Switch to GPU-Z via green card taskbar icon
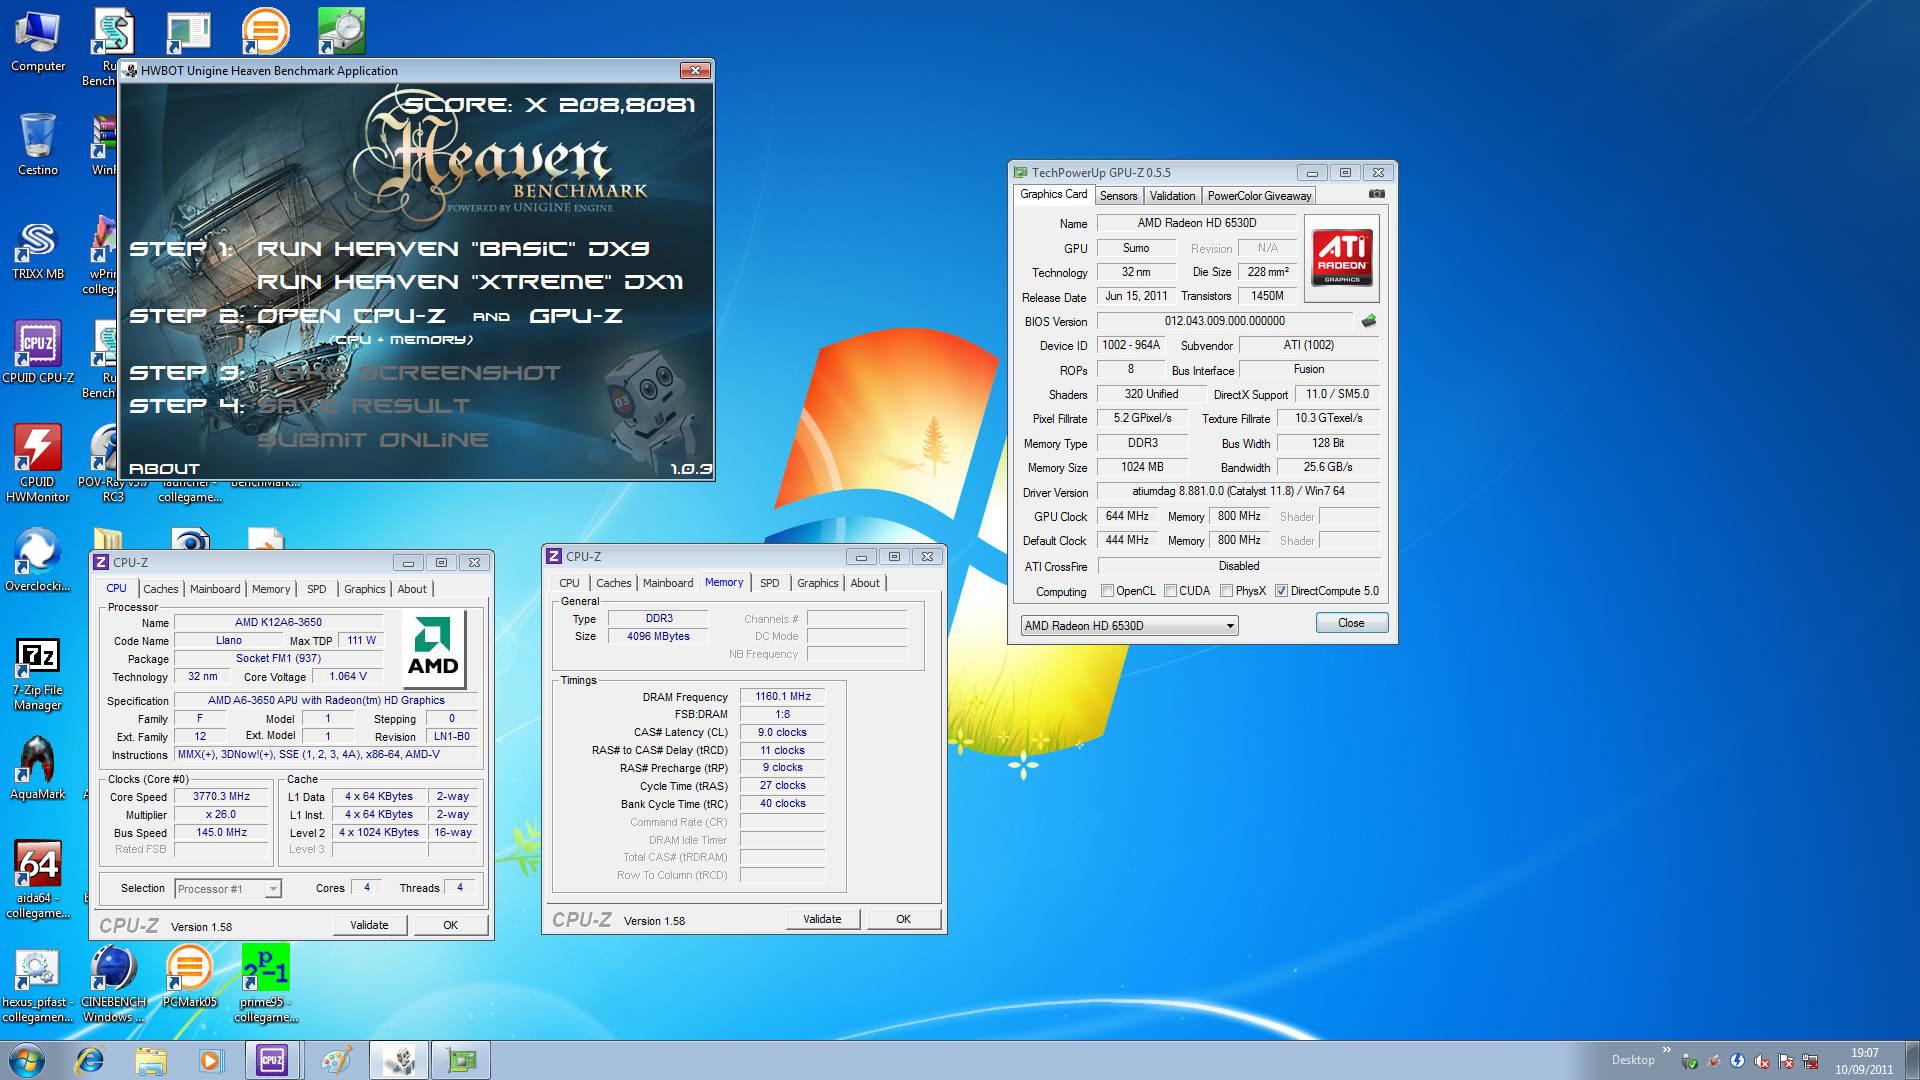 461,1060
